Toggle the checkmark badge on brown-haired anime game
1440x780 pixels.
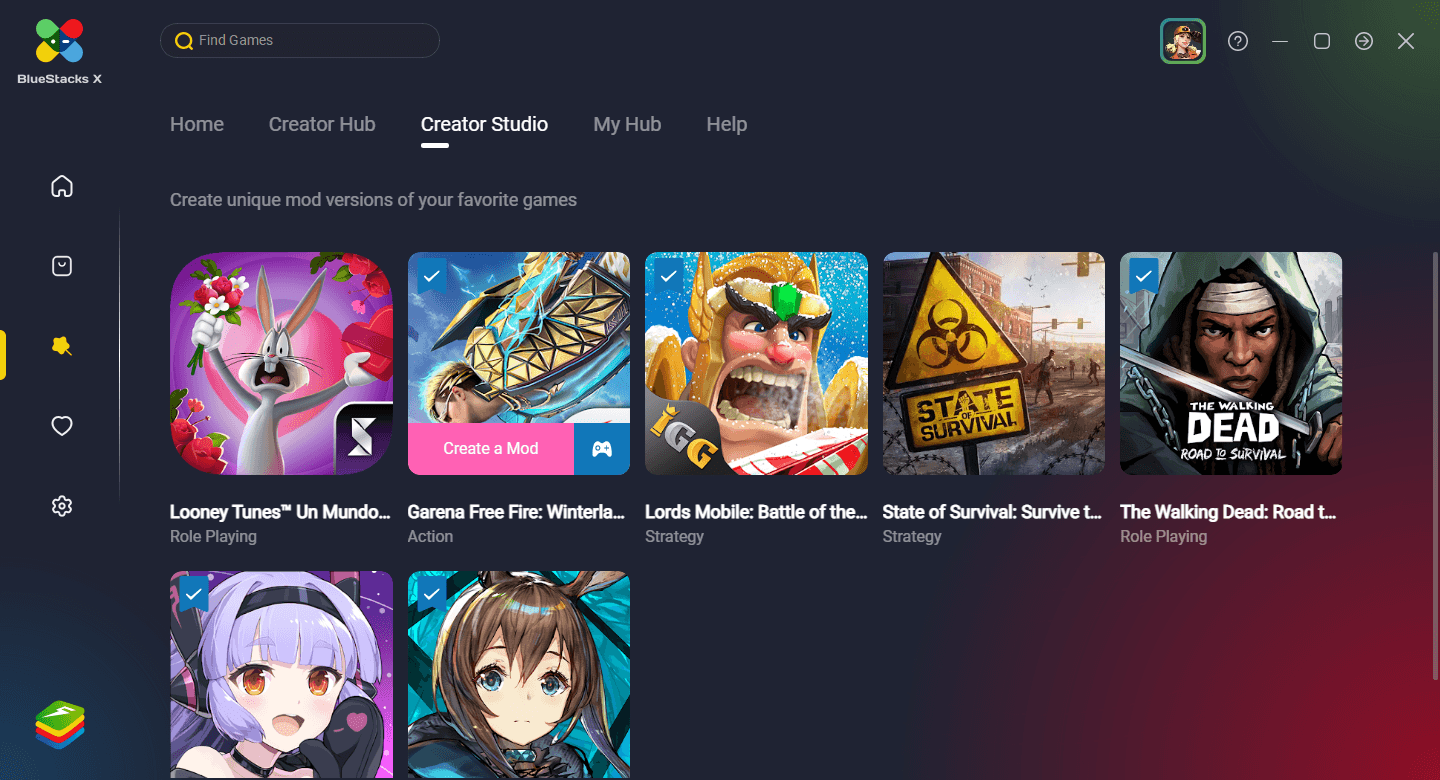click(432, 594)
